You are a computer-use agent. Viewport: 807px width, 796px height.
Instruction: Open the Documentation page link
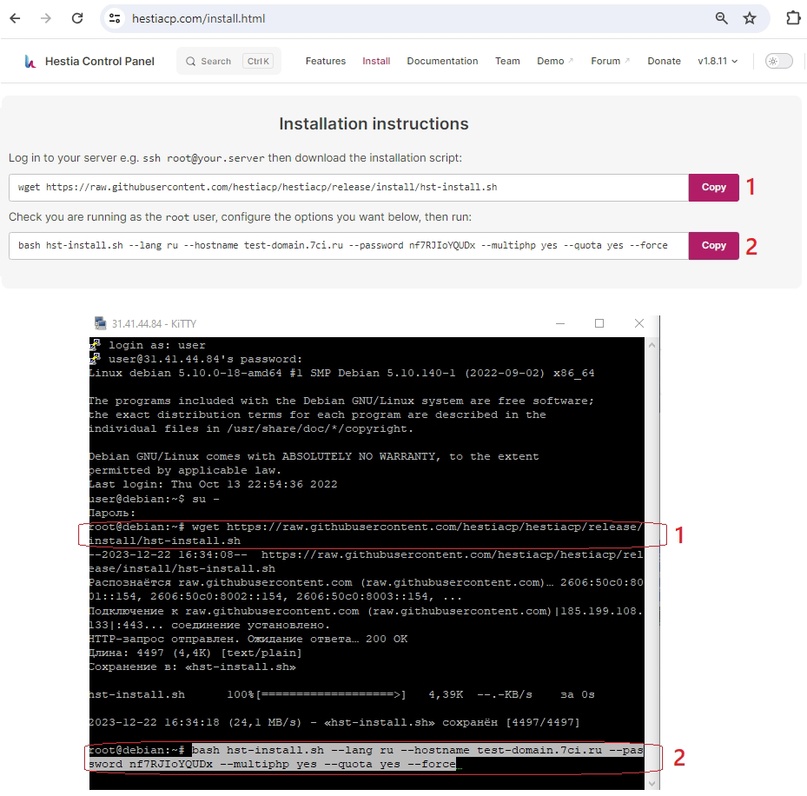tap(442, 61)
